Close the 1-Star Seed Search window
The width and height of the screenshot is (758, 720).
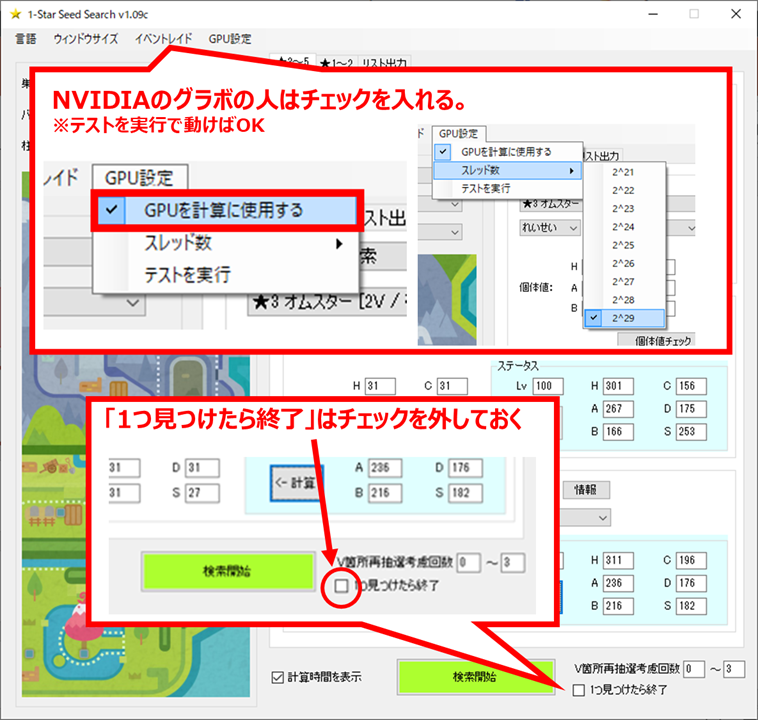click(x=736, y=15)
